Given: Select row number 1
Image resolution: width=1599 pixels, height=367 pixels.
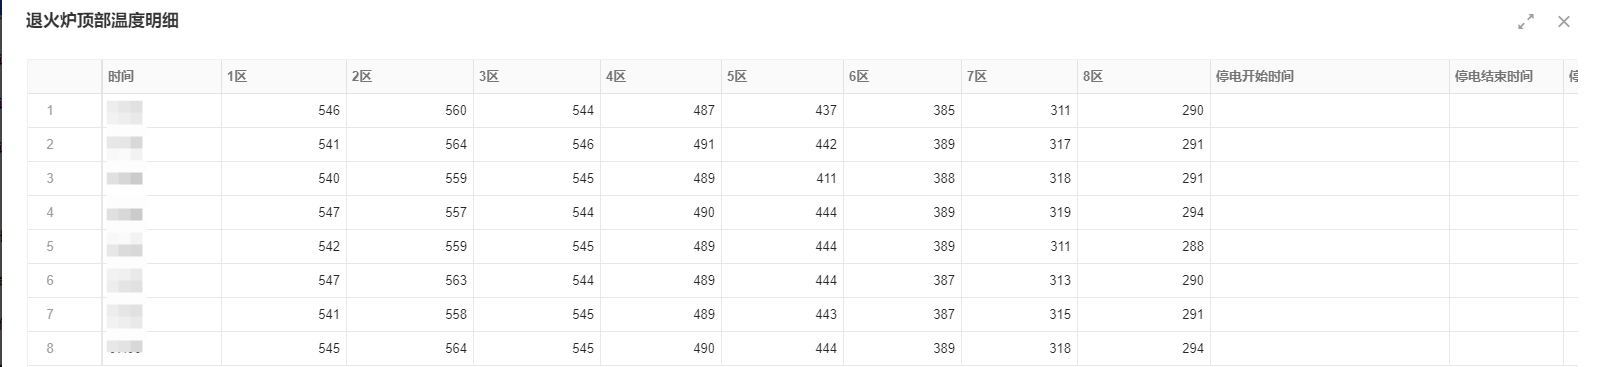Looking at the screenshot, I should pyautogui.click(x=50, y=111).
